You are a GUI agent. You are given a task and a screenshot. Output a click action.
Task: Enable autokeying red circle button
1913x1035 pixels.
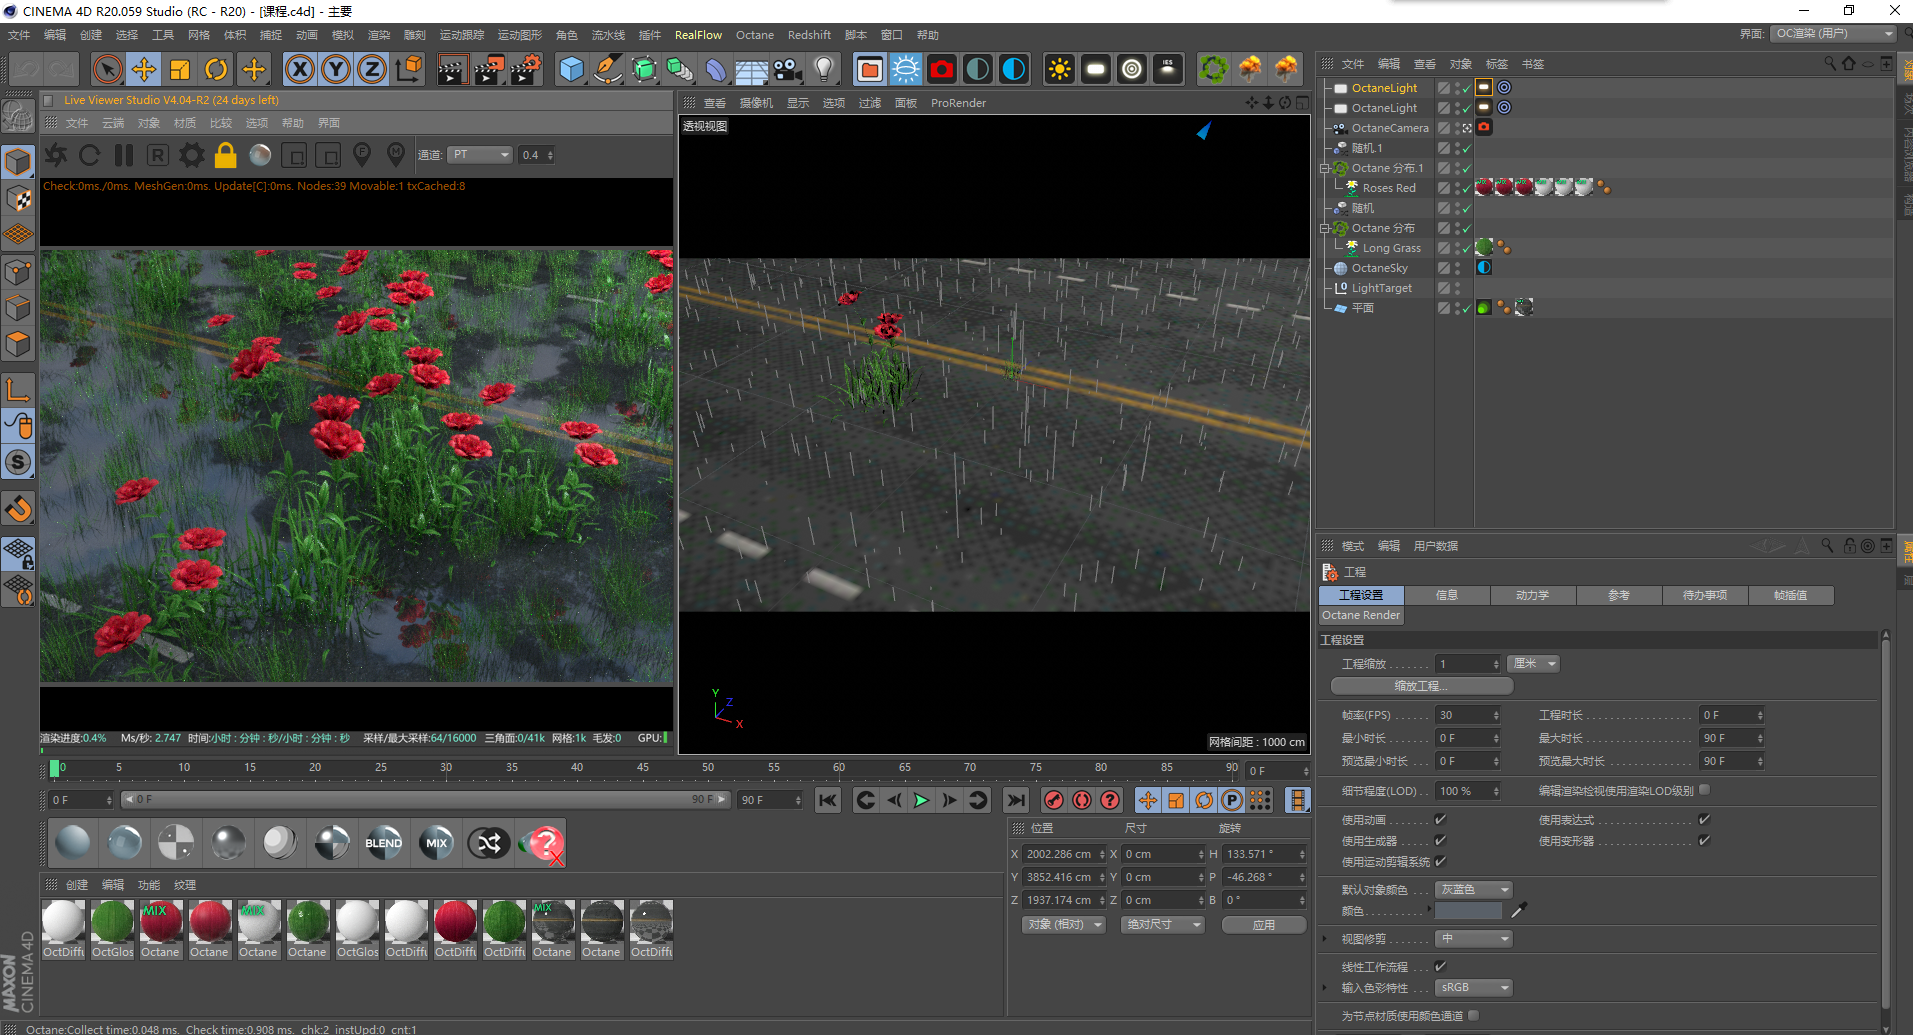click(1082, 800)
